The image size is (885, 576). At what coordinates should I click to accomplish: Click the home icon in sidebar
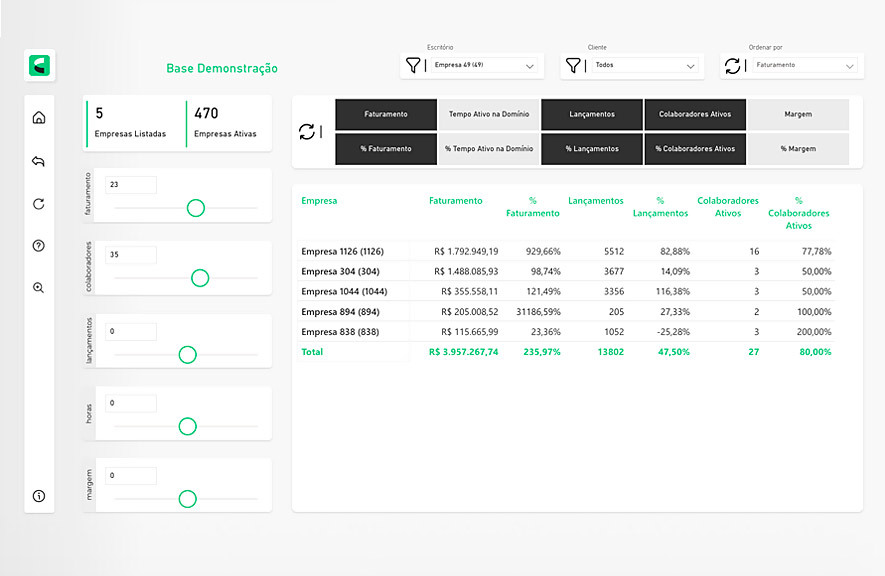coord(39,118)
